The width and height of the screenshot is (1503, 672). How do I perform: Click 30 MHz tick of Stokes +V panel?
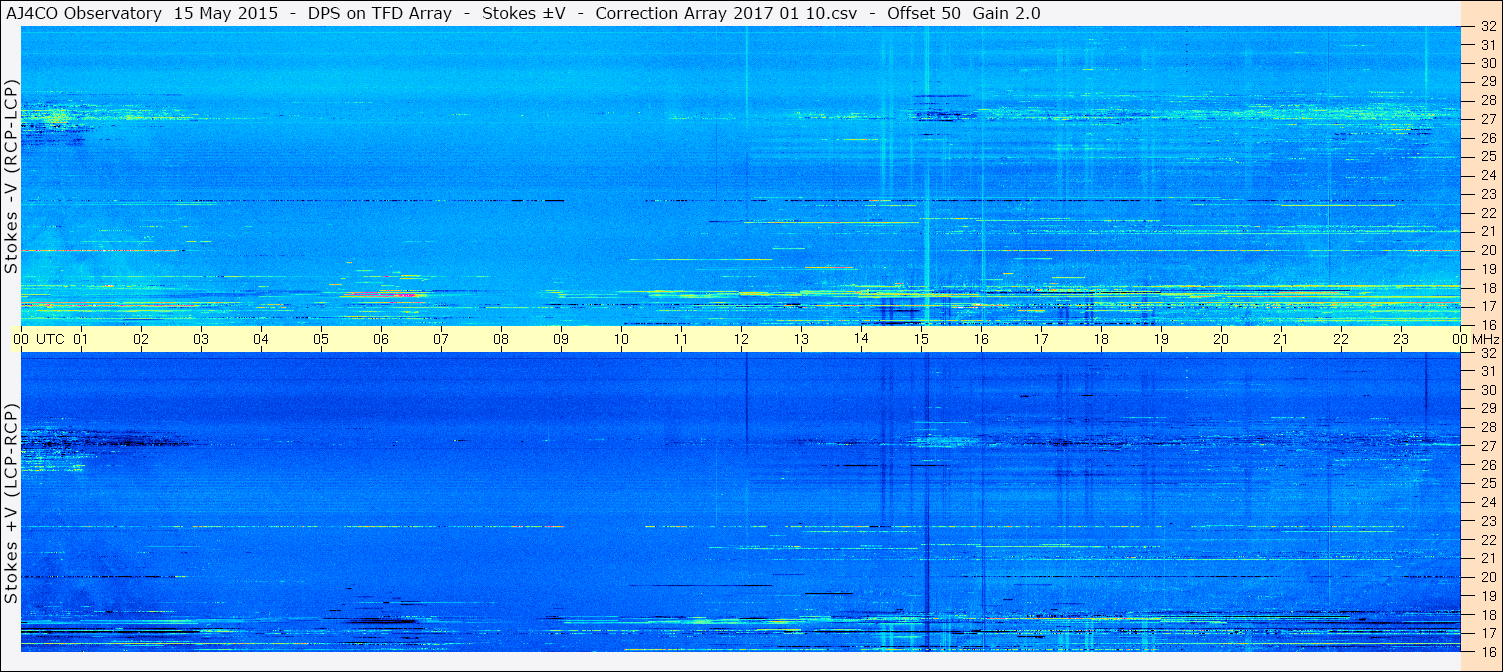(1488, 390)
